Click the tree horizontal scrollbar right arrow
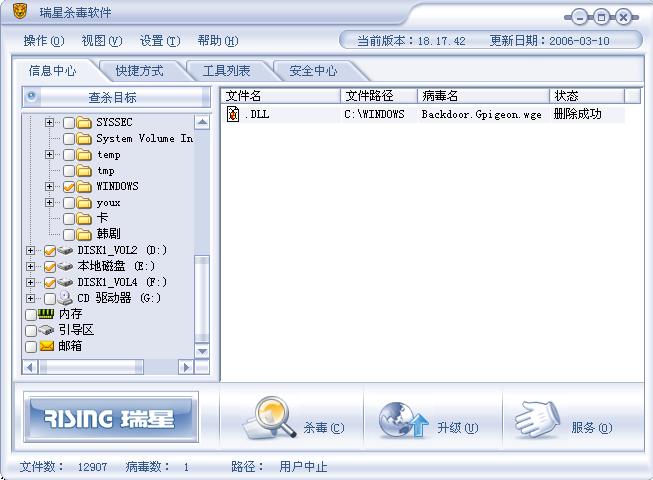This screenshot has width=653, height=480. coord(186,367)
